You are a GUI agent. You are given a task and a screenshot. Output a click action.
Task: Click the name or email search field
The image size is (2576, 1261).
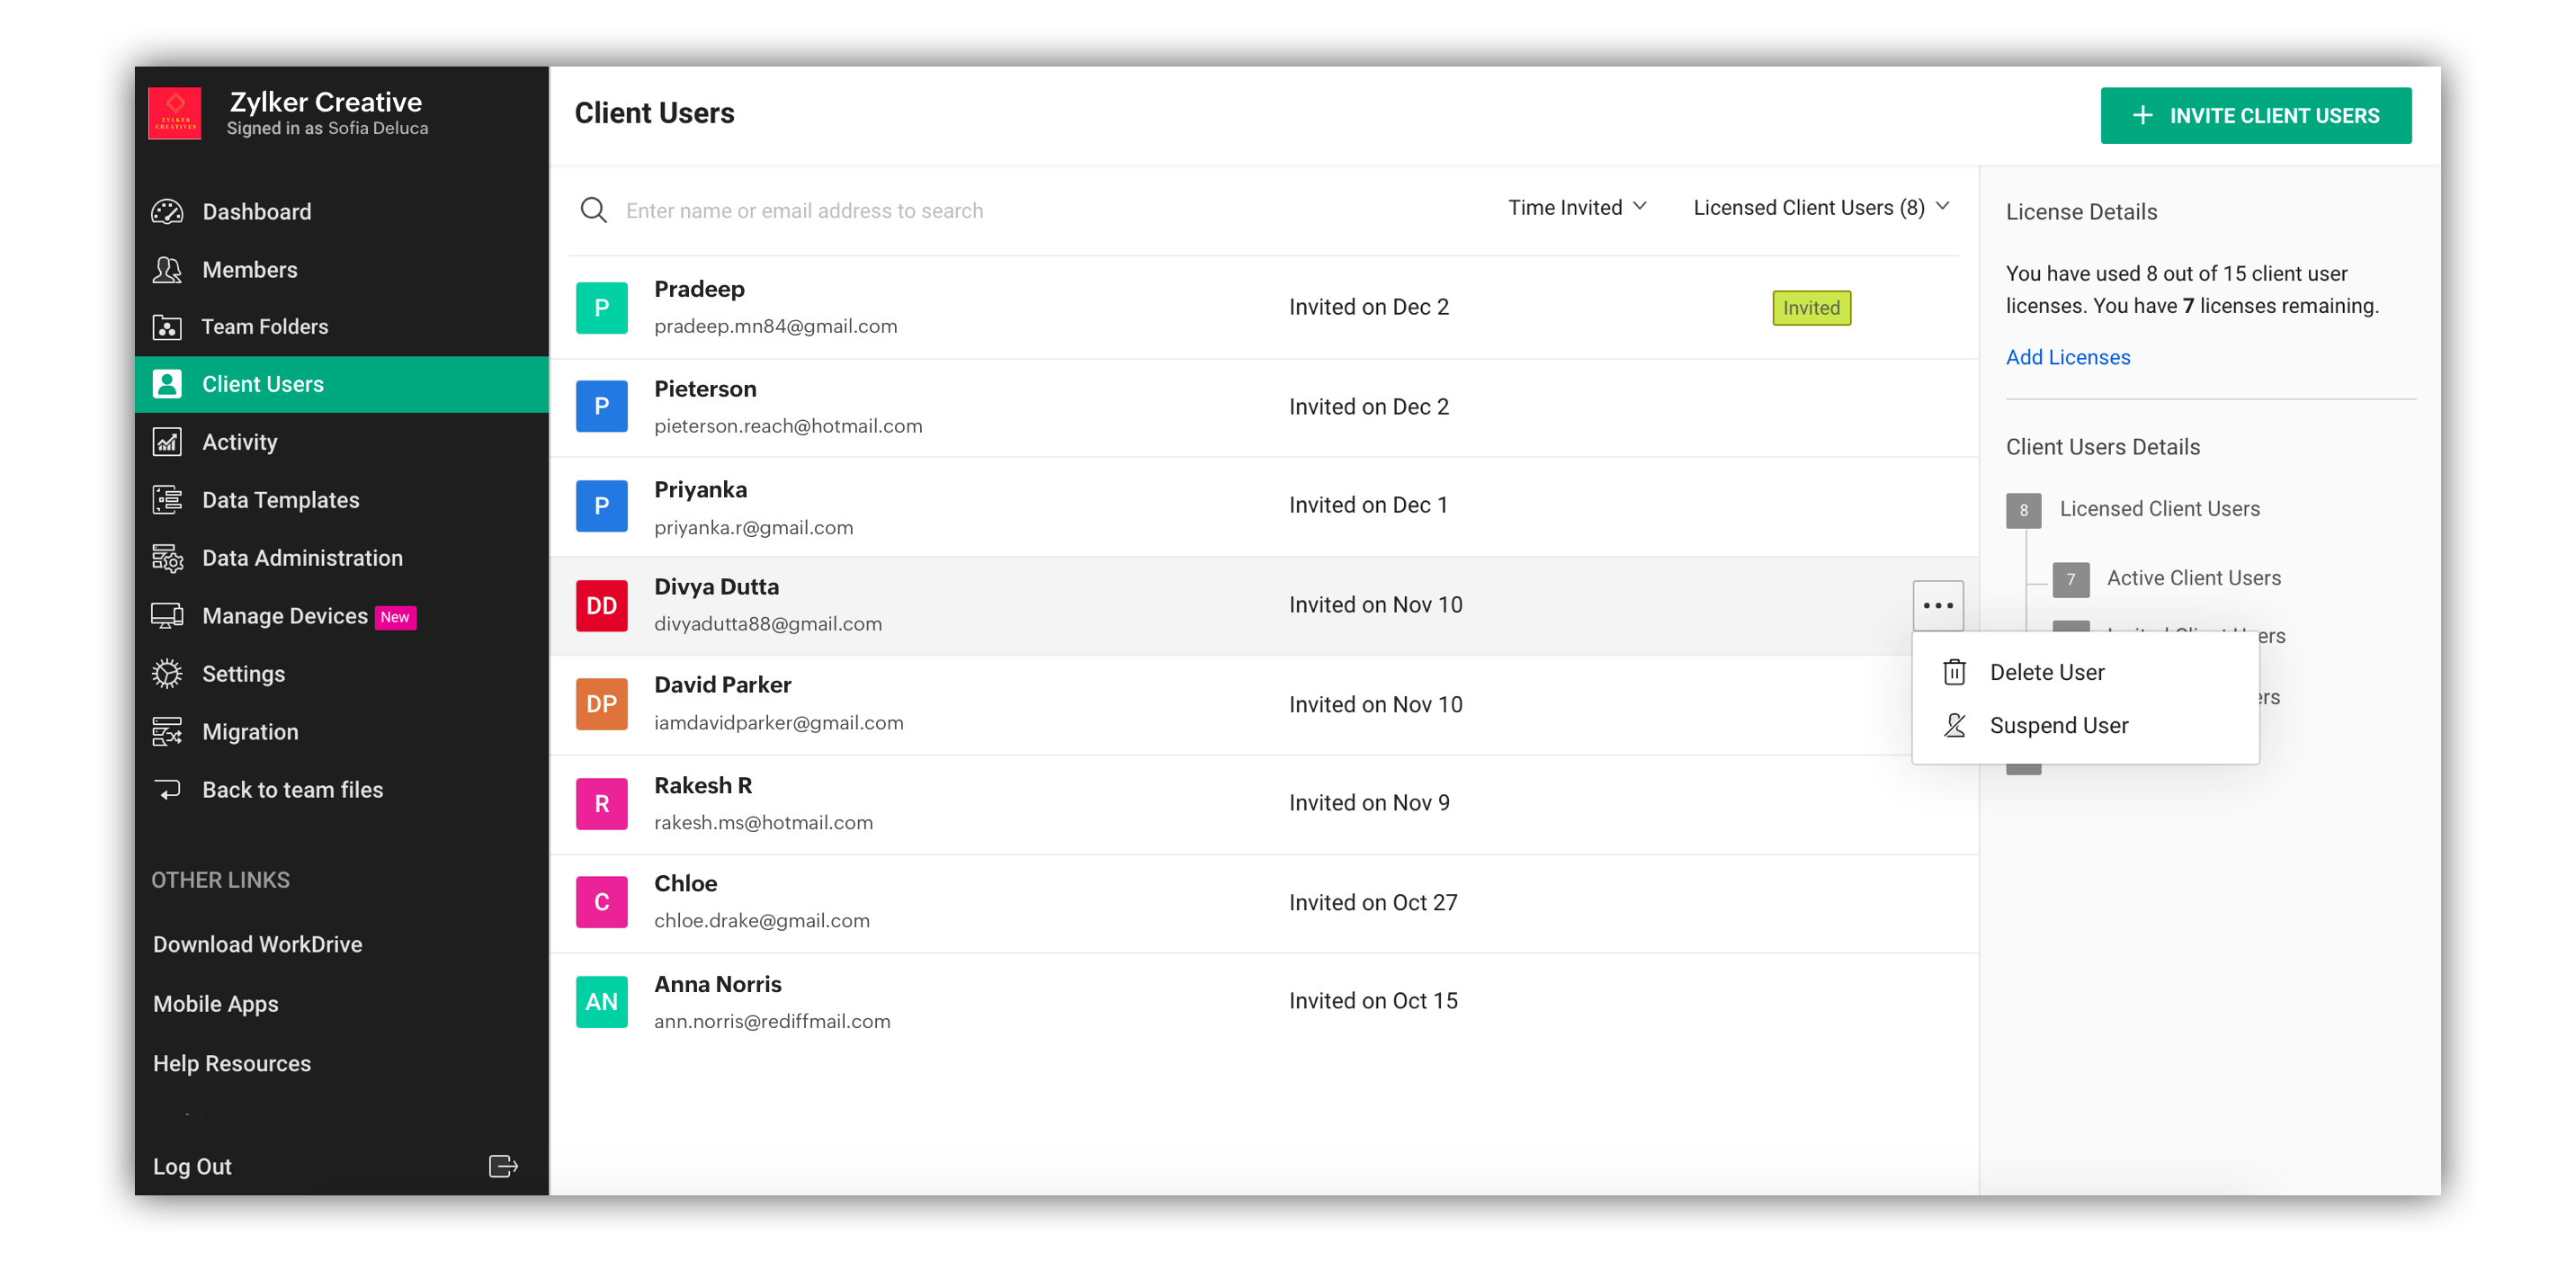pos(805,211)
